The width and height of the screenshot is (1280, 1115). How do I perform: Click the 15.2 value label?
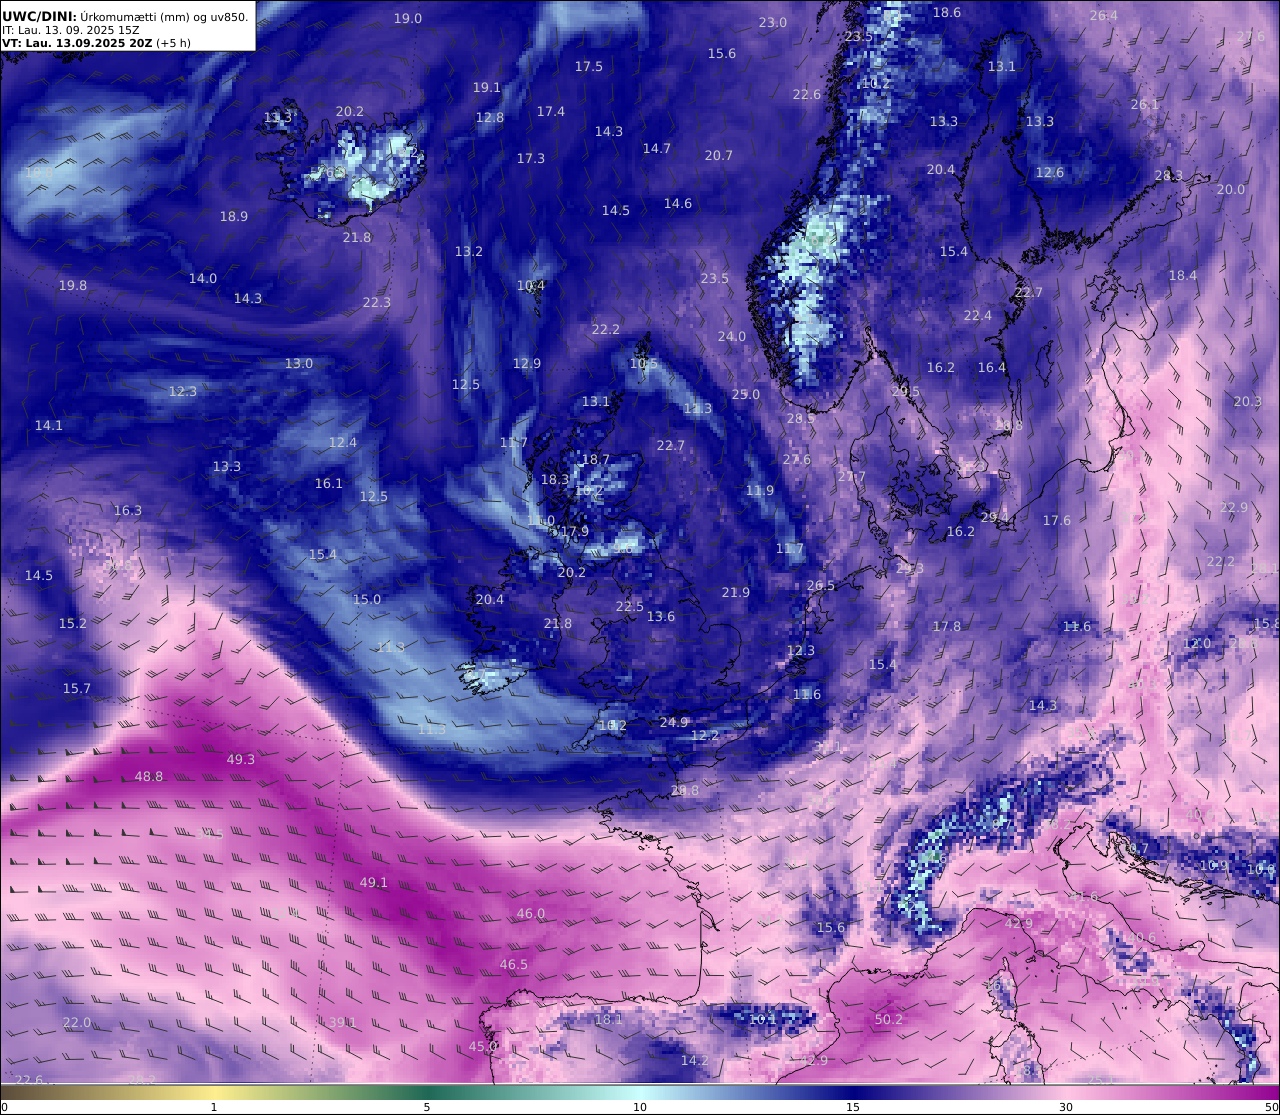pos(72,624)
